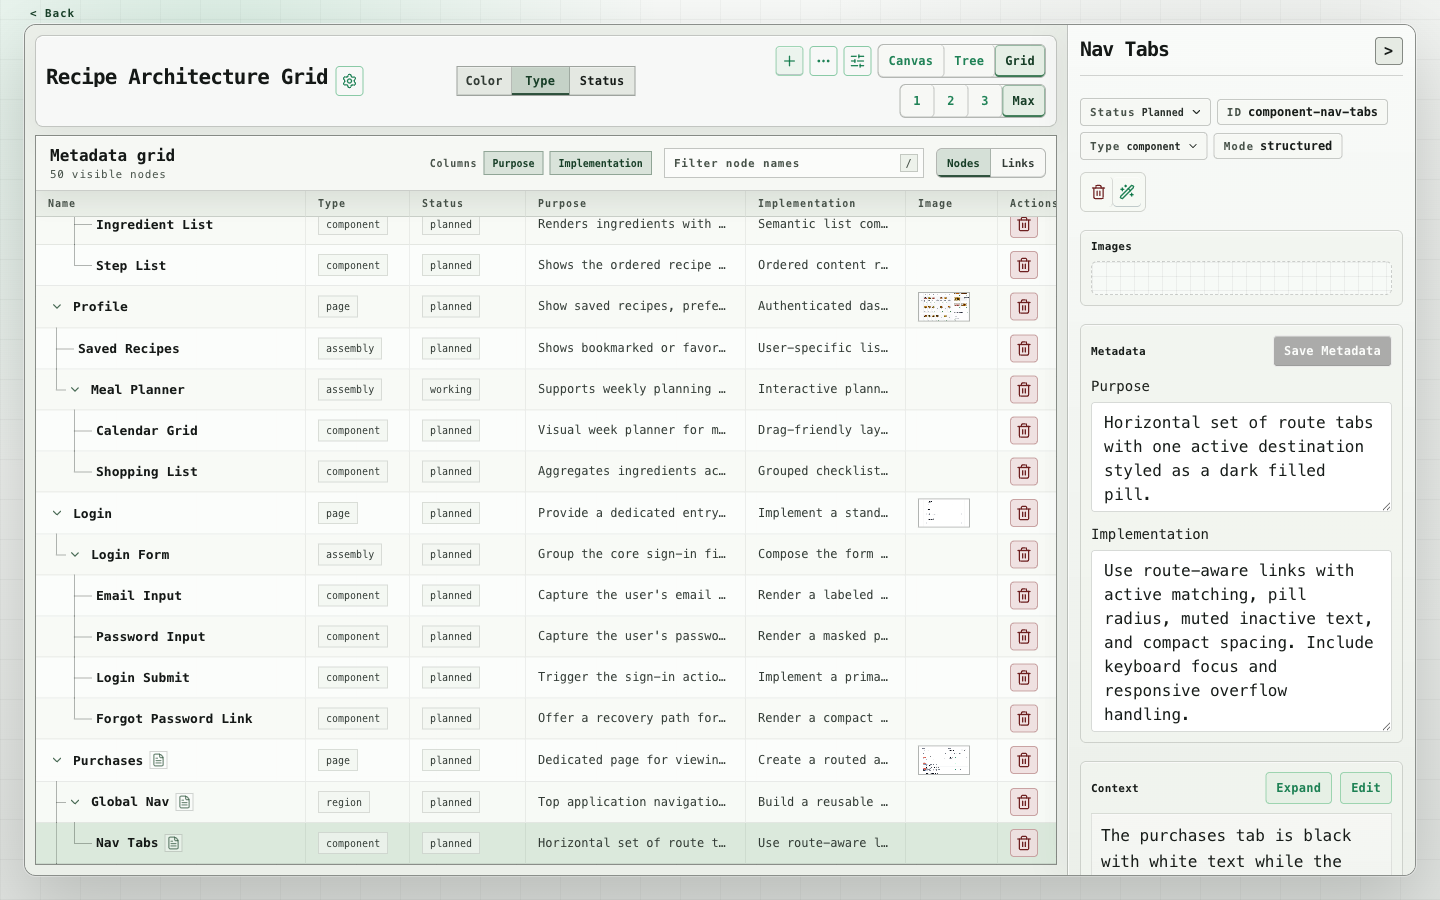1440x900 pixels.
Task: Open document icon beside Purchases
Action: 158,761
